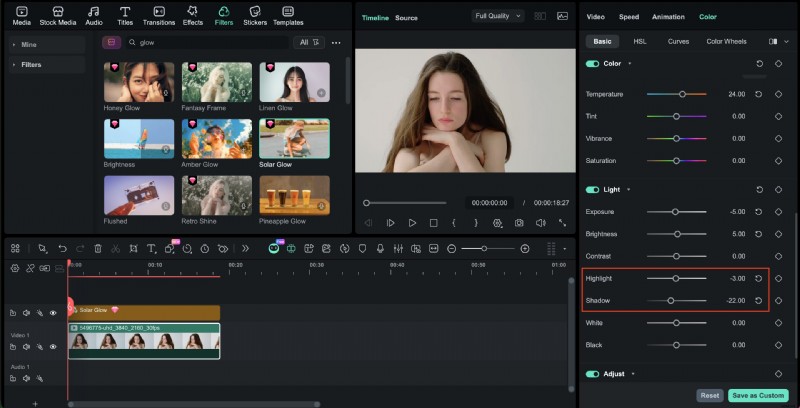This screenshot has height=408, width=800.
Task: Click the Save as Custom button
Action: click(x=758, y=395)
